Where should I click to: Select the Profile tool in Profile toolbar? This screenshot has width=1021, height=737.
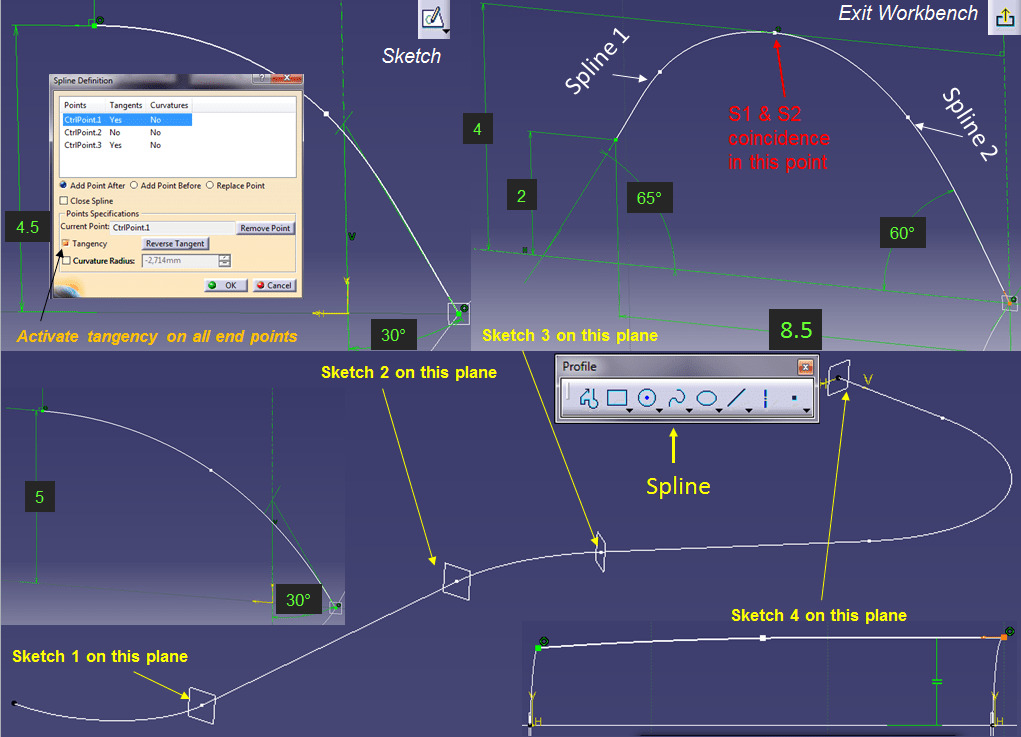coord(588,398)
